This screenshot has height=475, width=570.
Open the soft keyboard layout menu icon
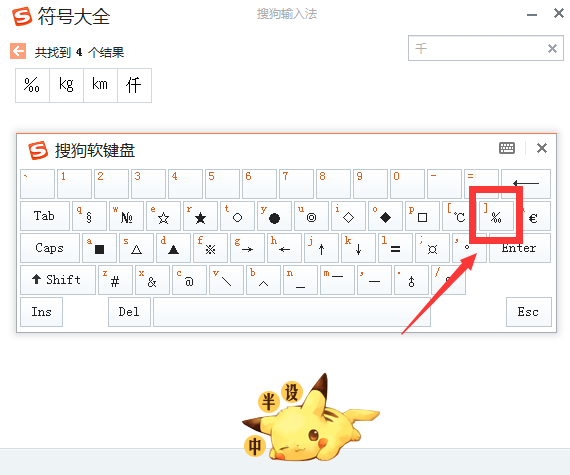507,148
